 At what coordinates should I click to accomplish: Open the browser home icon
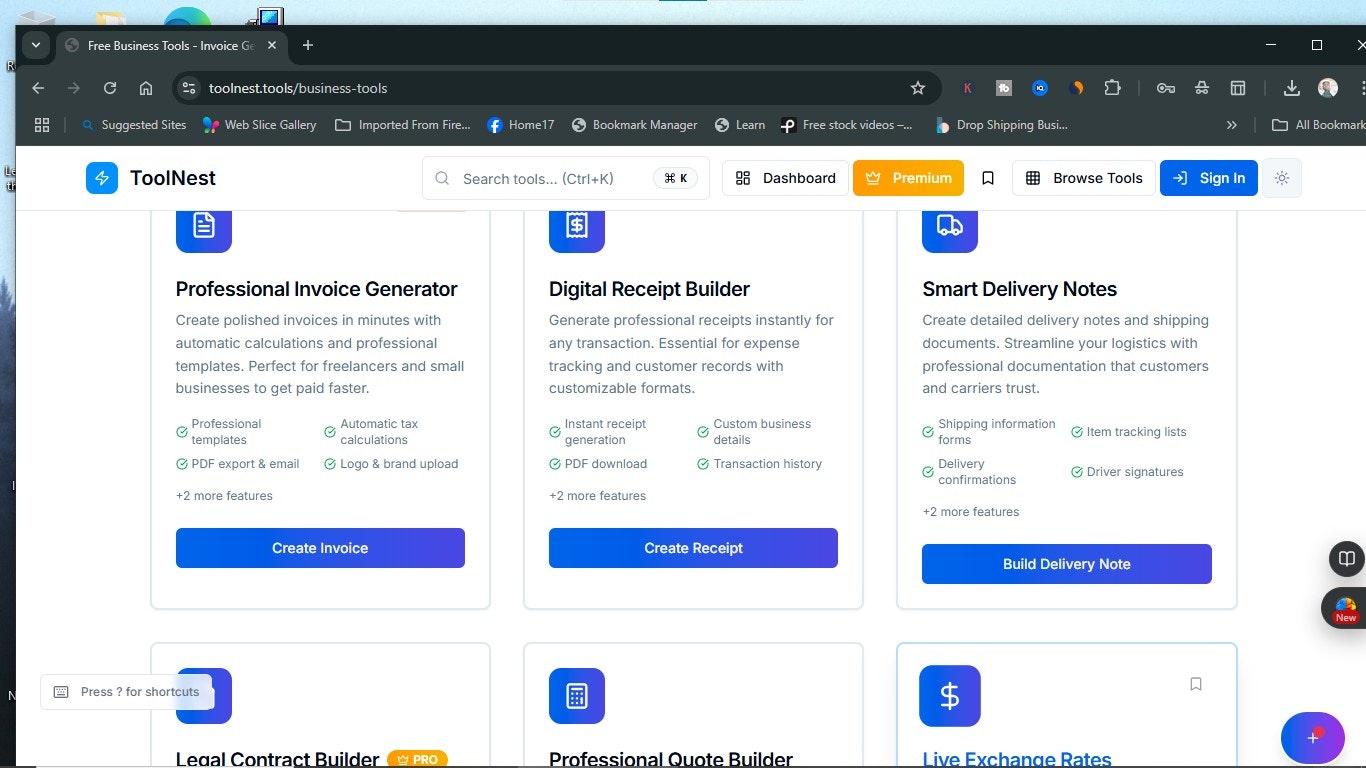146,88
